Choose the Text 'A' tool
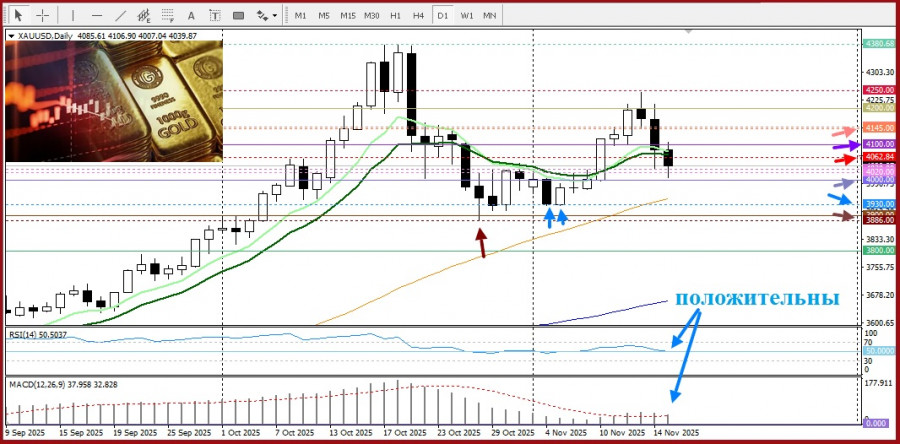 192,16
